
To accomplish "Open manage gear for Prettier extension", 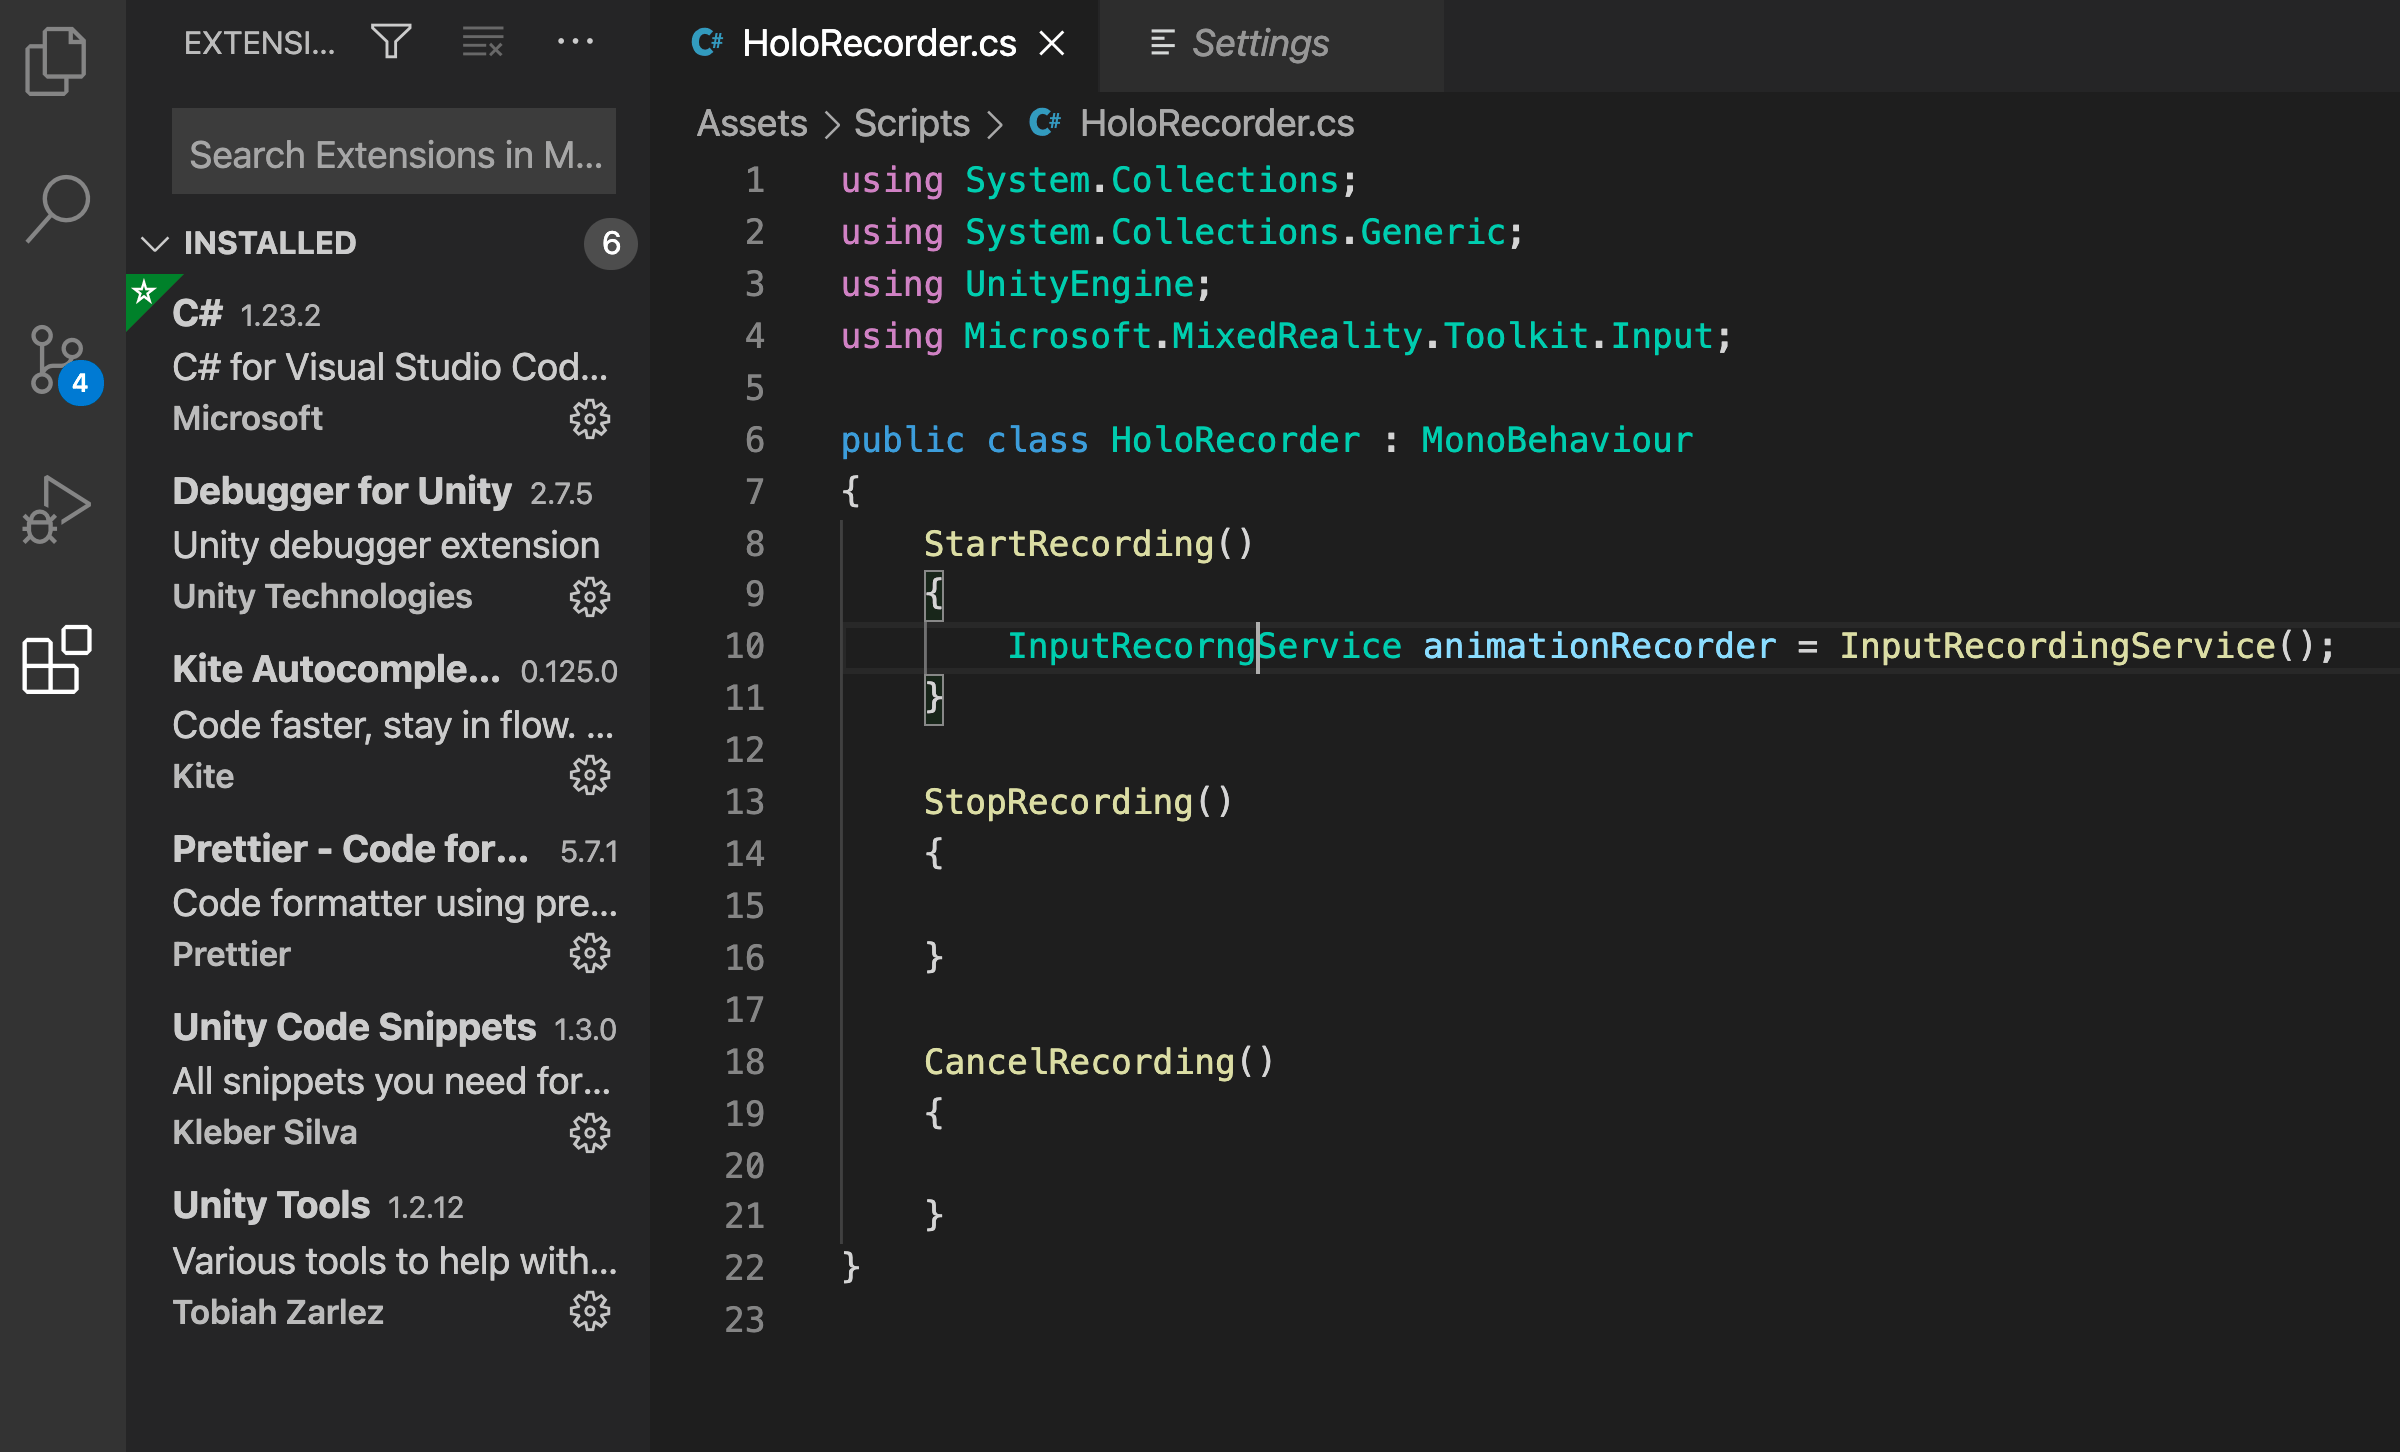I will (589, 953).
